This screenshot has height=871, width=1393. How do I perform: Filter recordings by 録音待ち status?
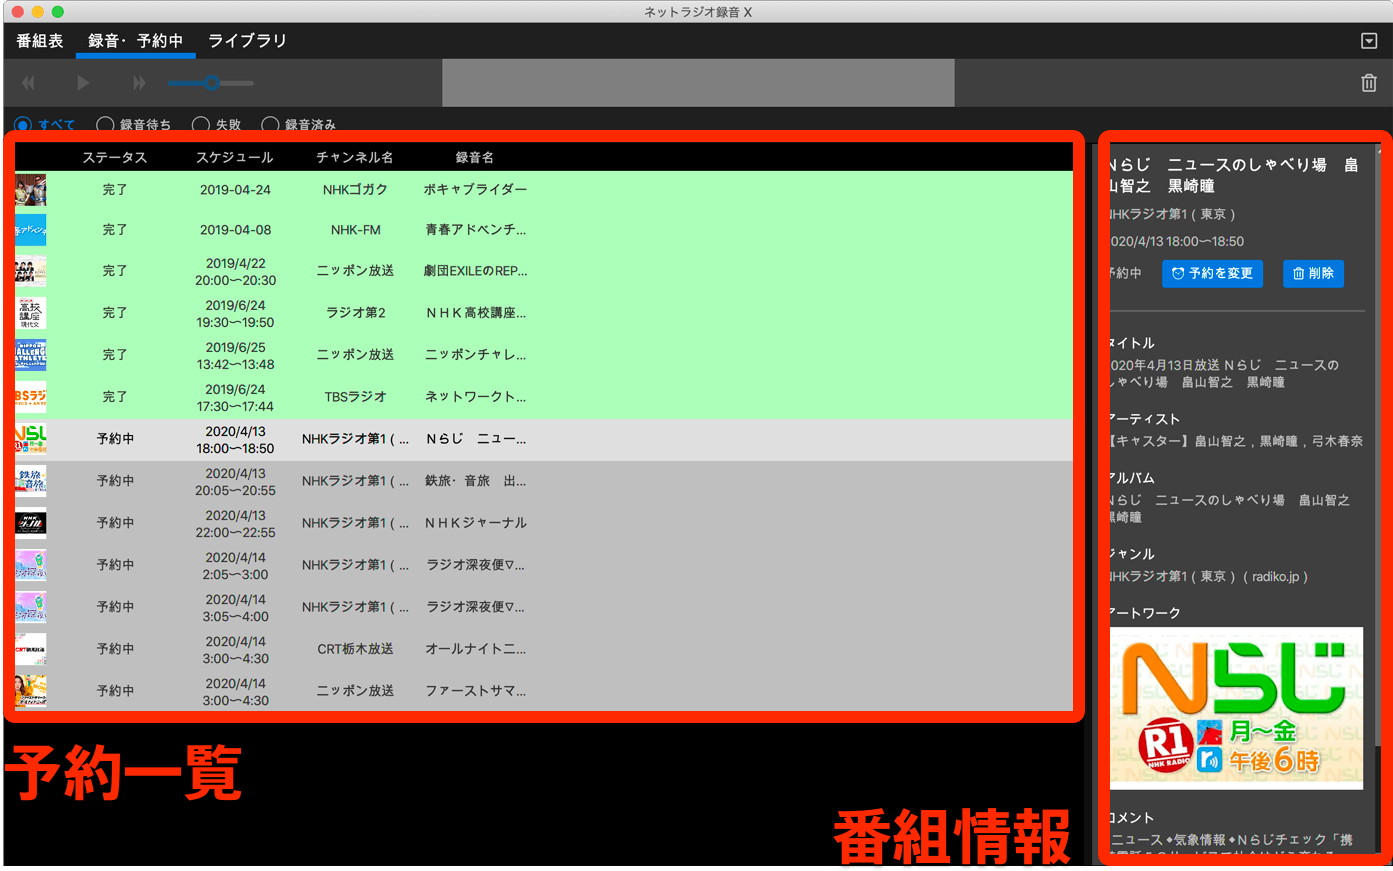[105, 124]
